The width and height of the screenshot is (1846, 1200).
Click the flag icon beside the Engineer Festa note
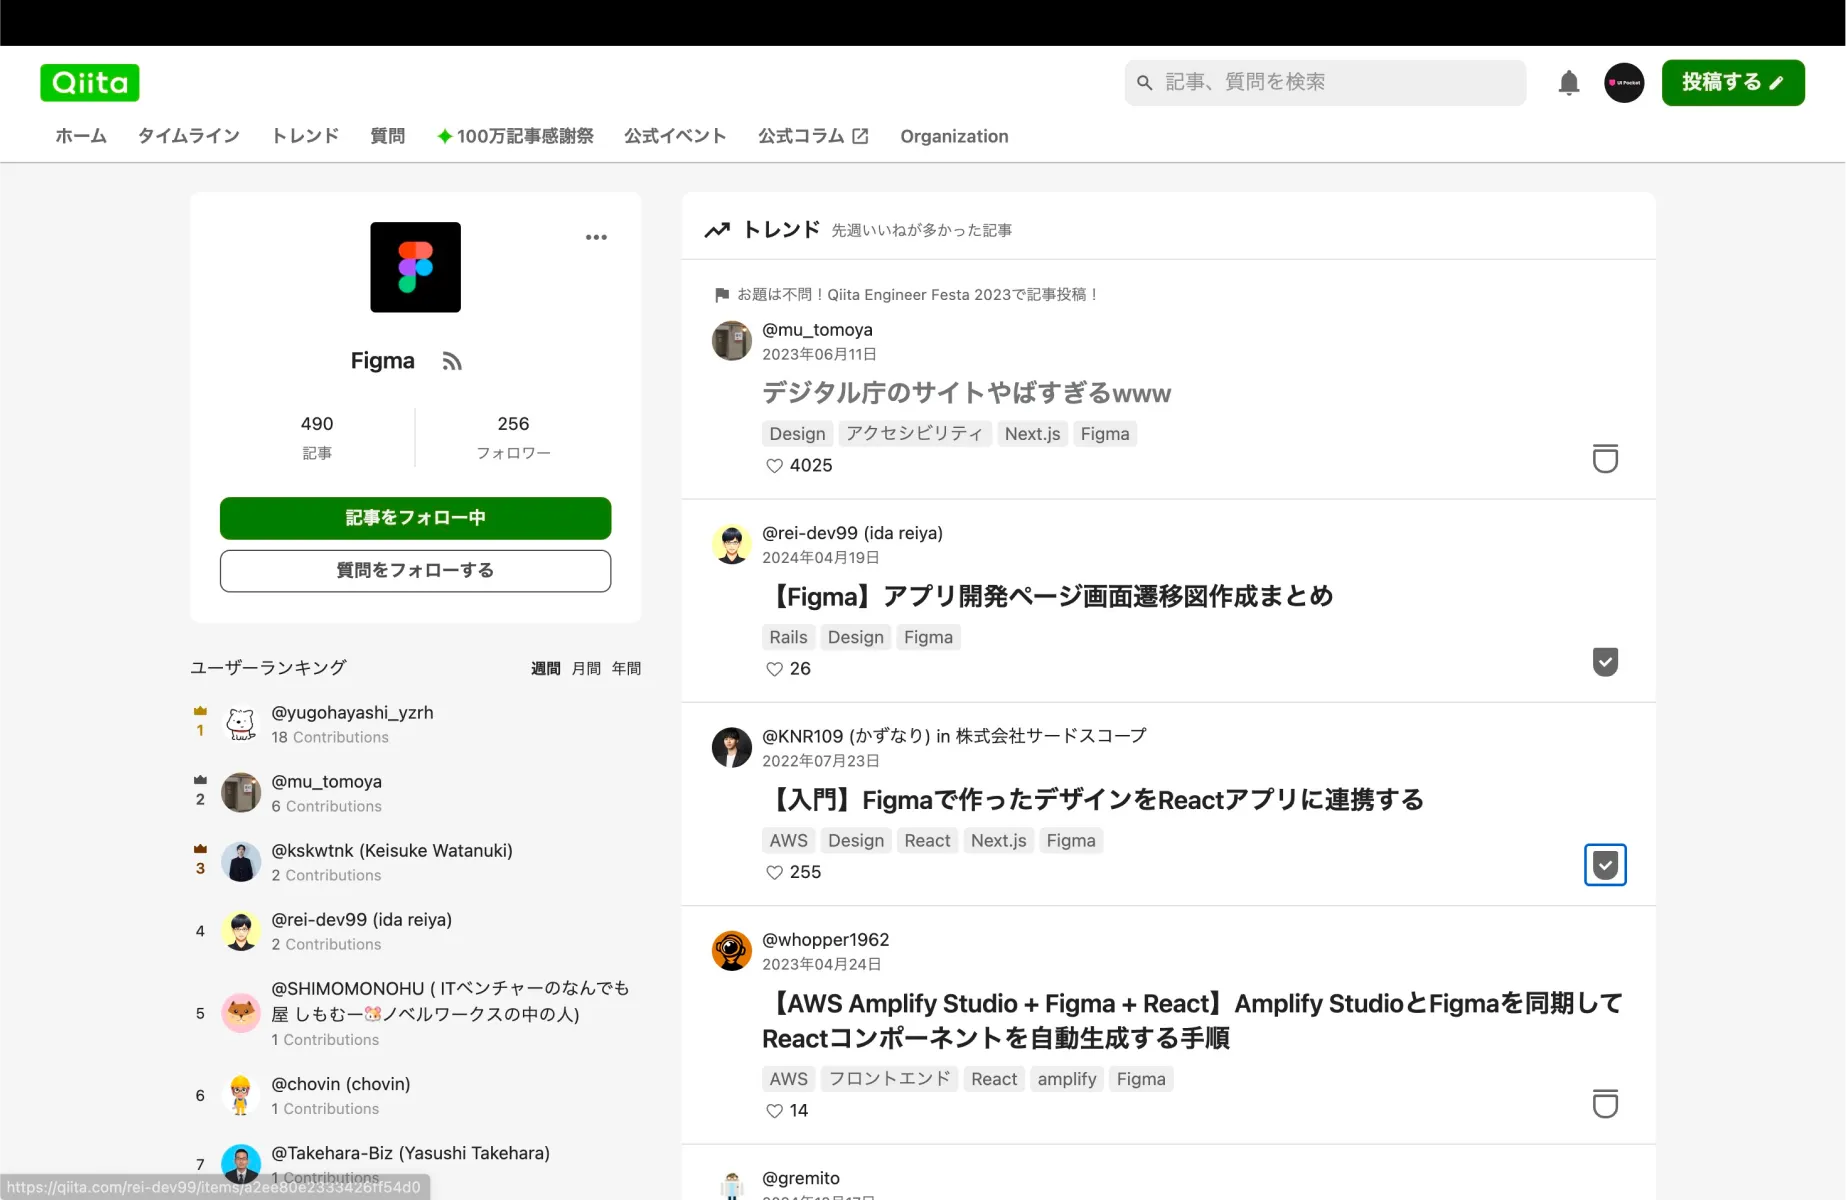coord(722,295)
